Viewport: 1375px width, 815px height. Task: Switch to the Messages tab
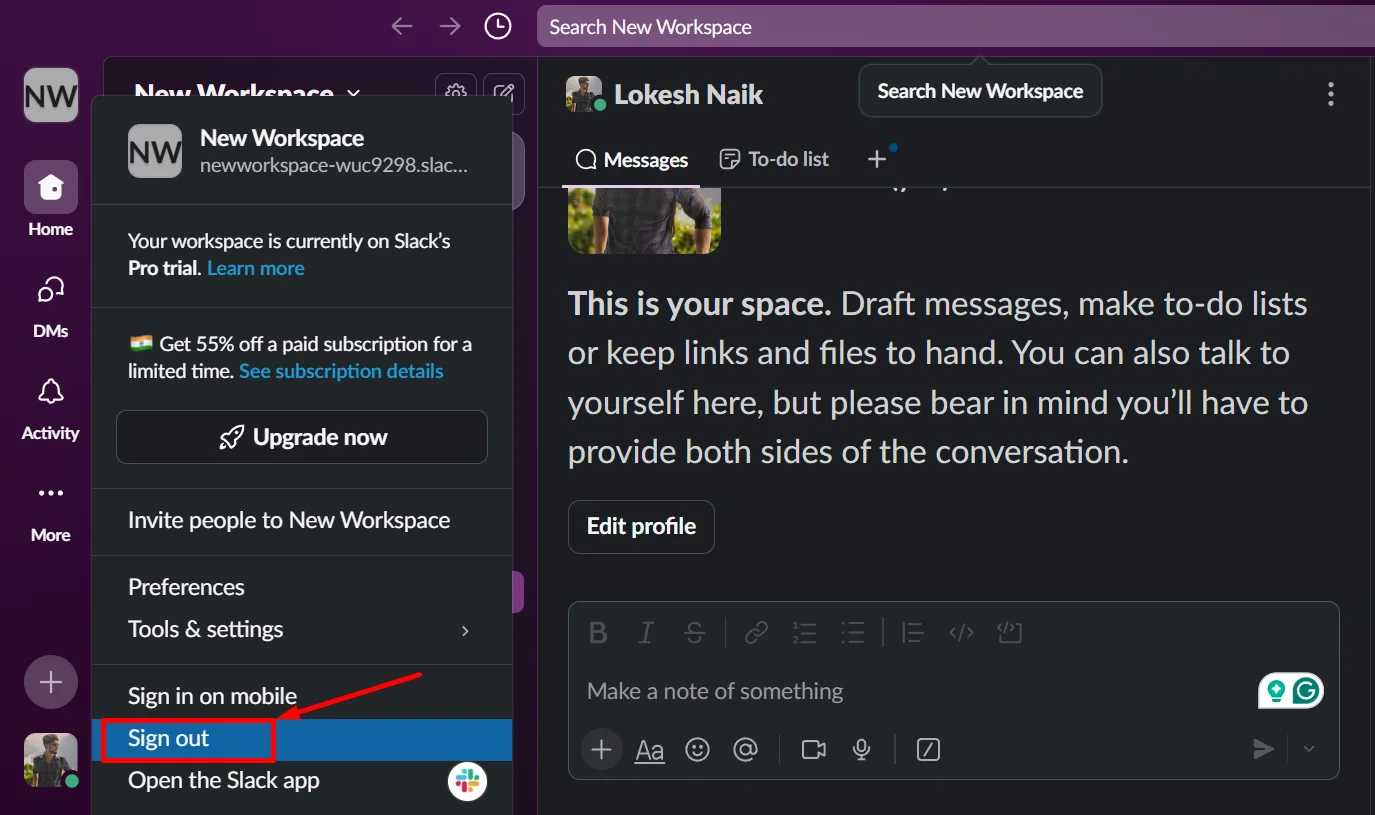[631, 160]
